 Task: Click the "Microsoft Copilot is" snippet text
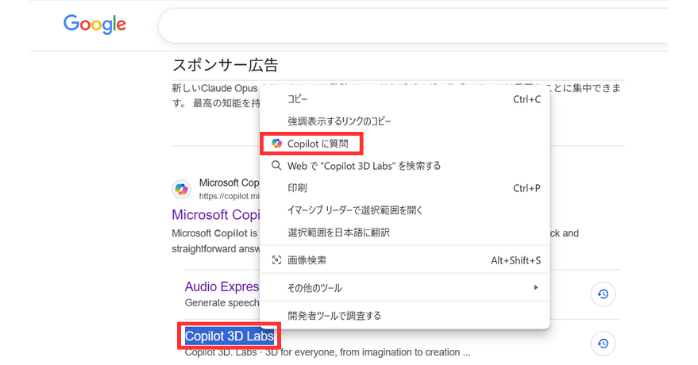pos(215,233)
